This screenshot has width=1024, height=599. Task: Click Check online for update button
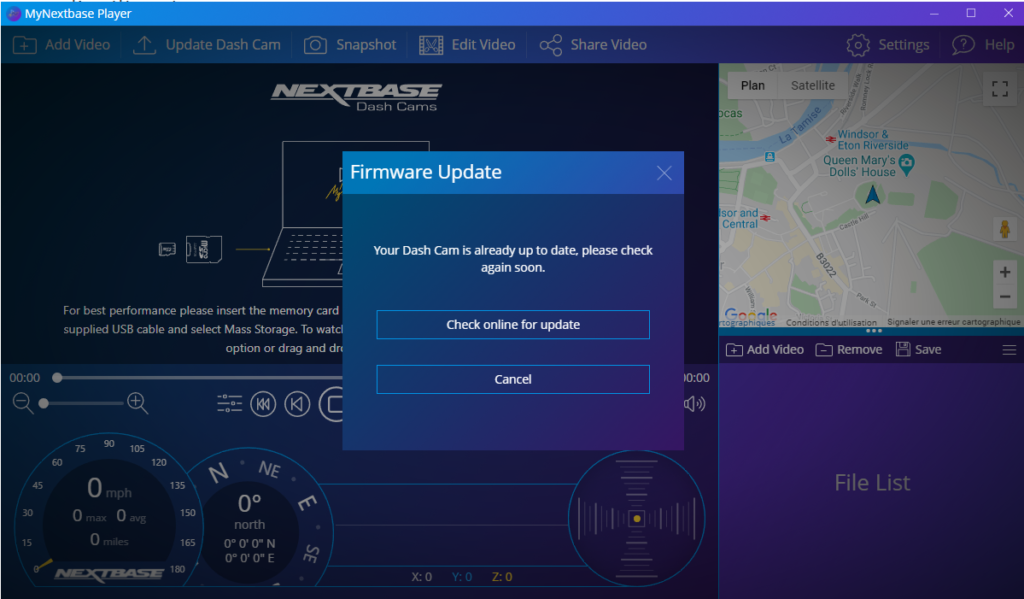513,325
